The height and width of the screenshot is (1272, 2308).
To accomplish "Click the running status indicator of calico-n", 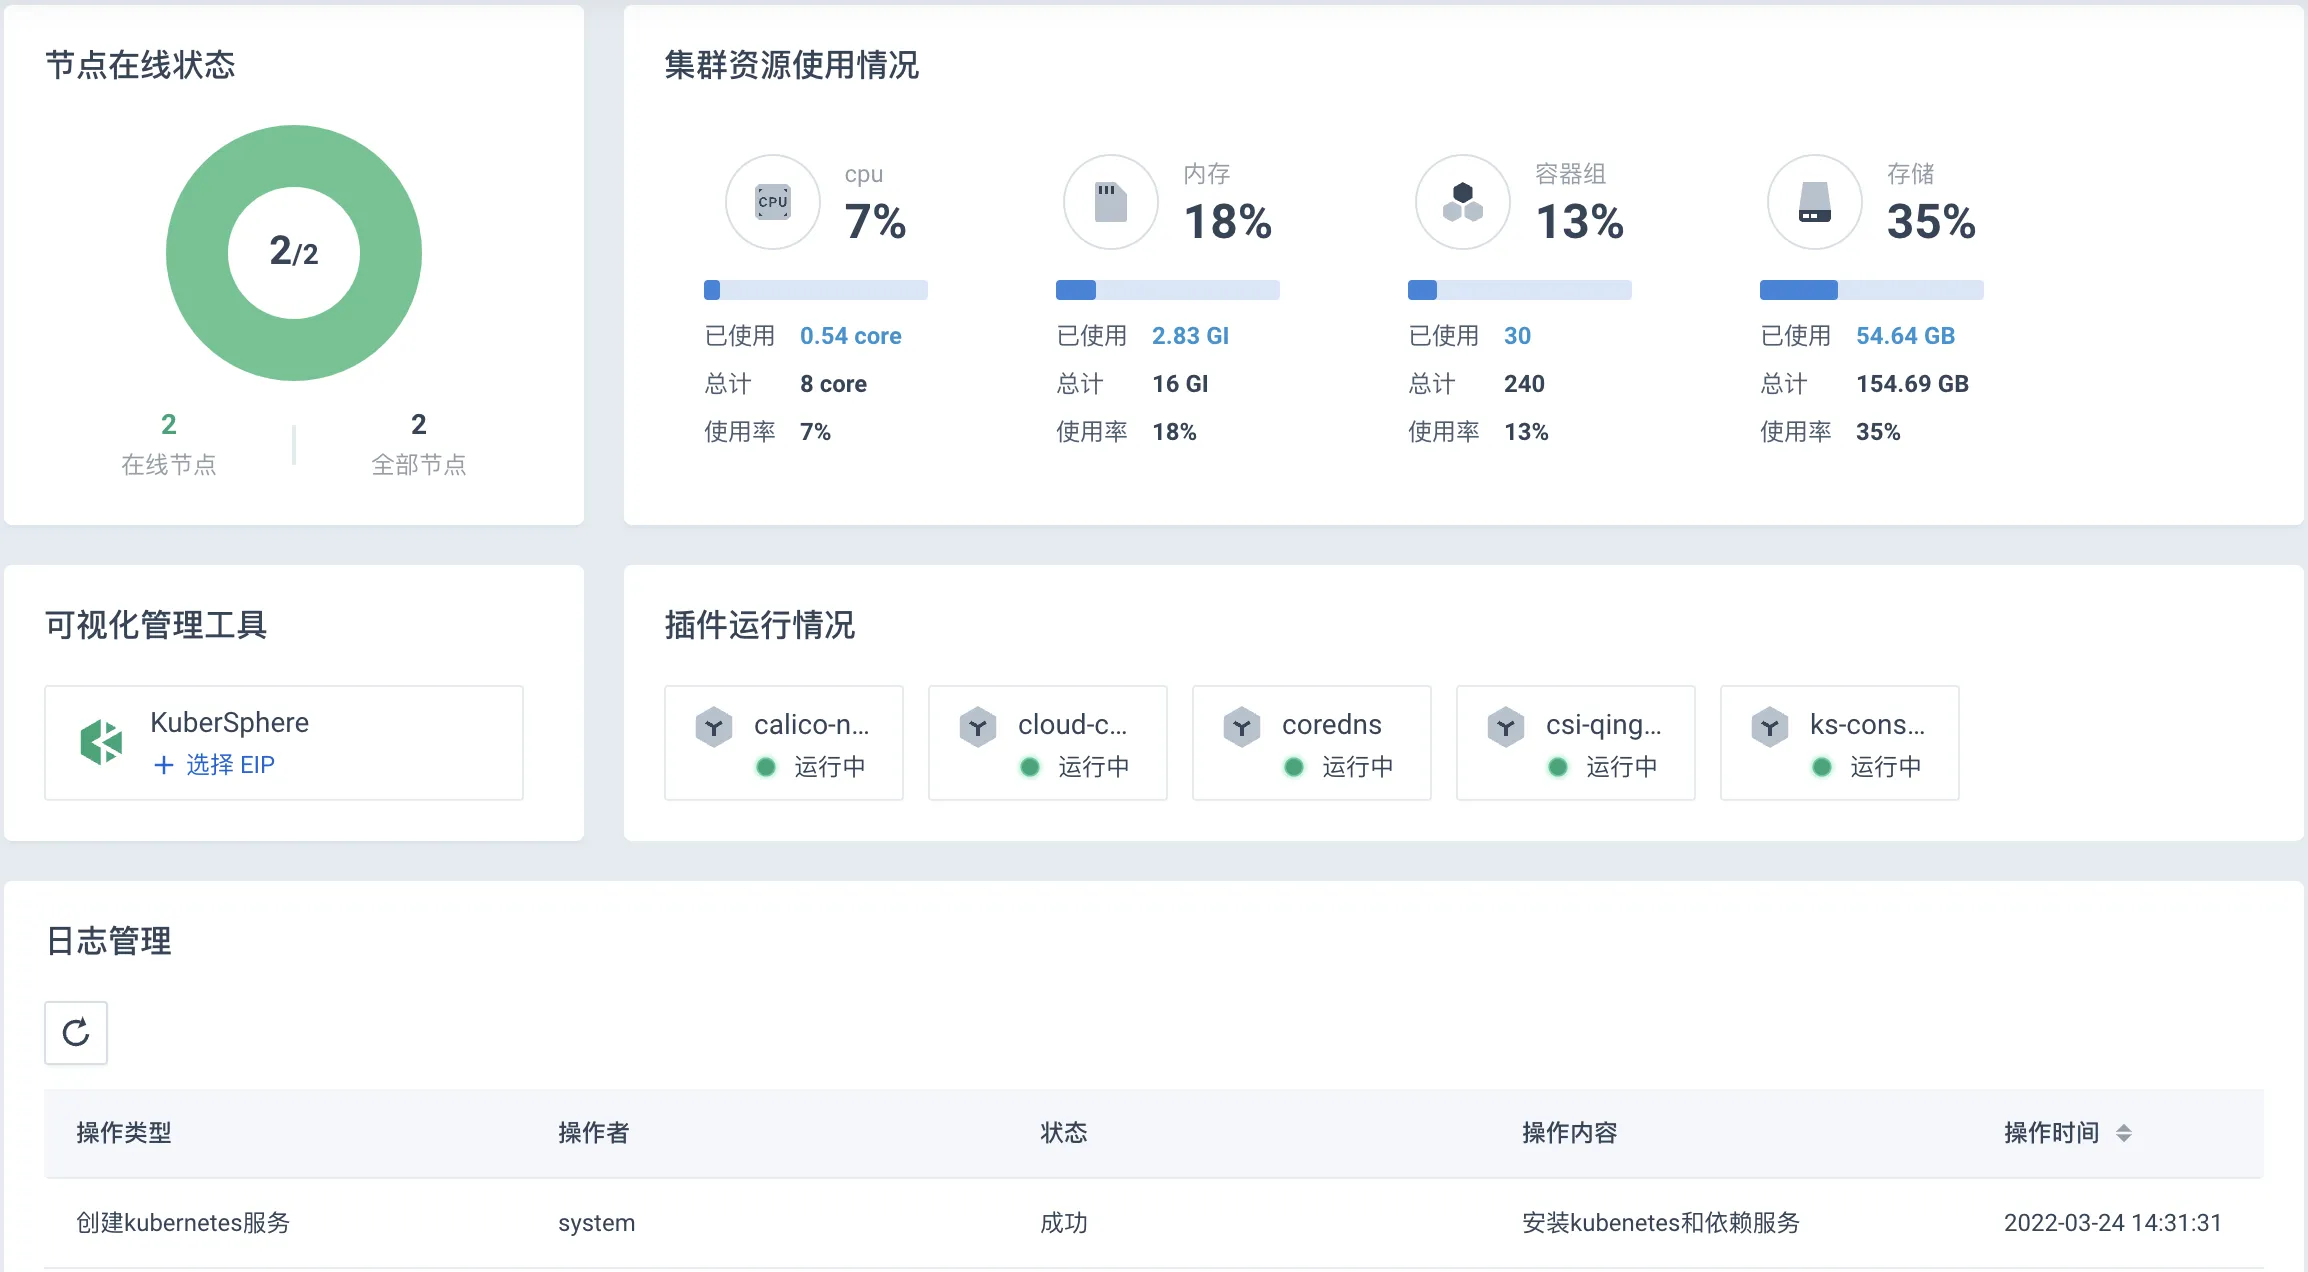I will (766, 767).
